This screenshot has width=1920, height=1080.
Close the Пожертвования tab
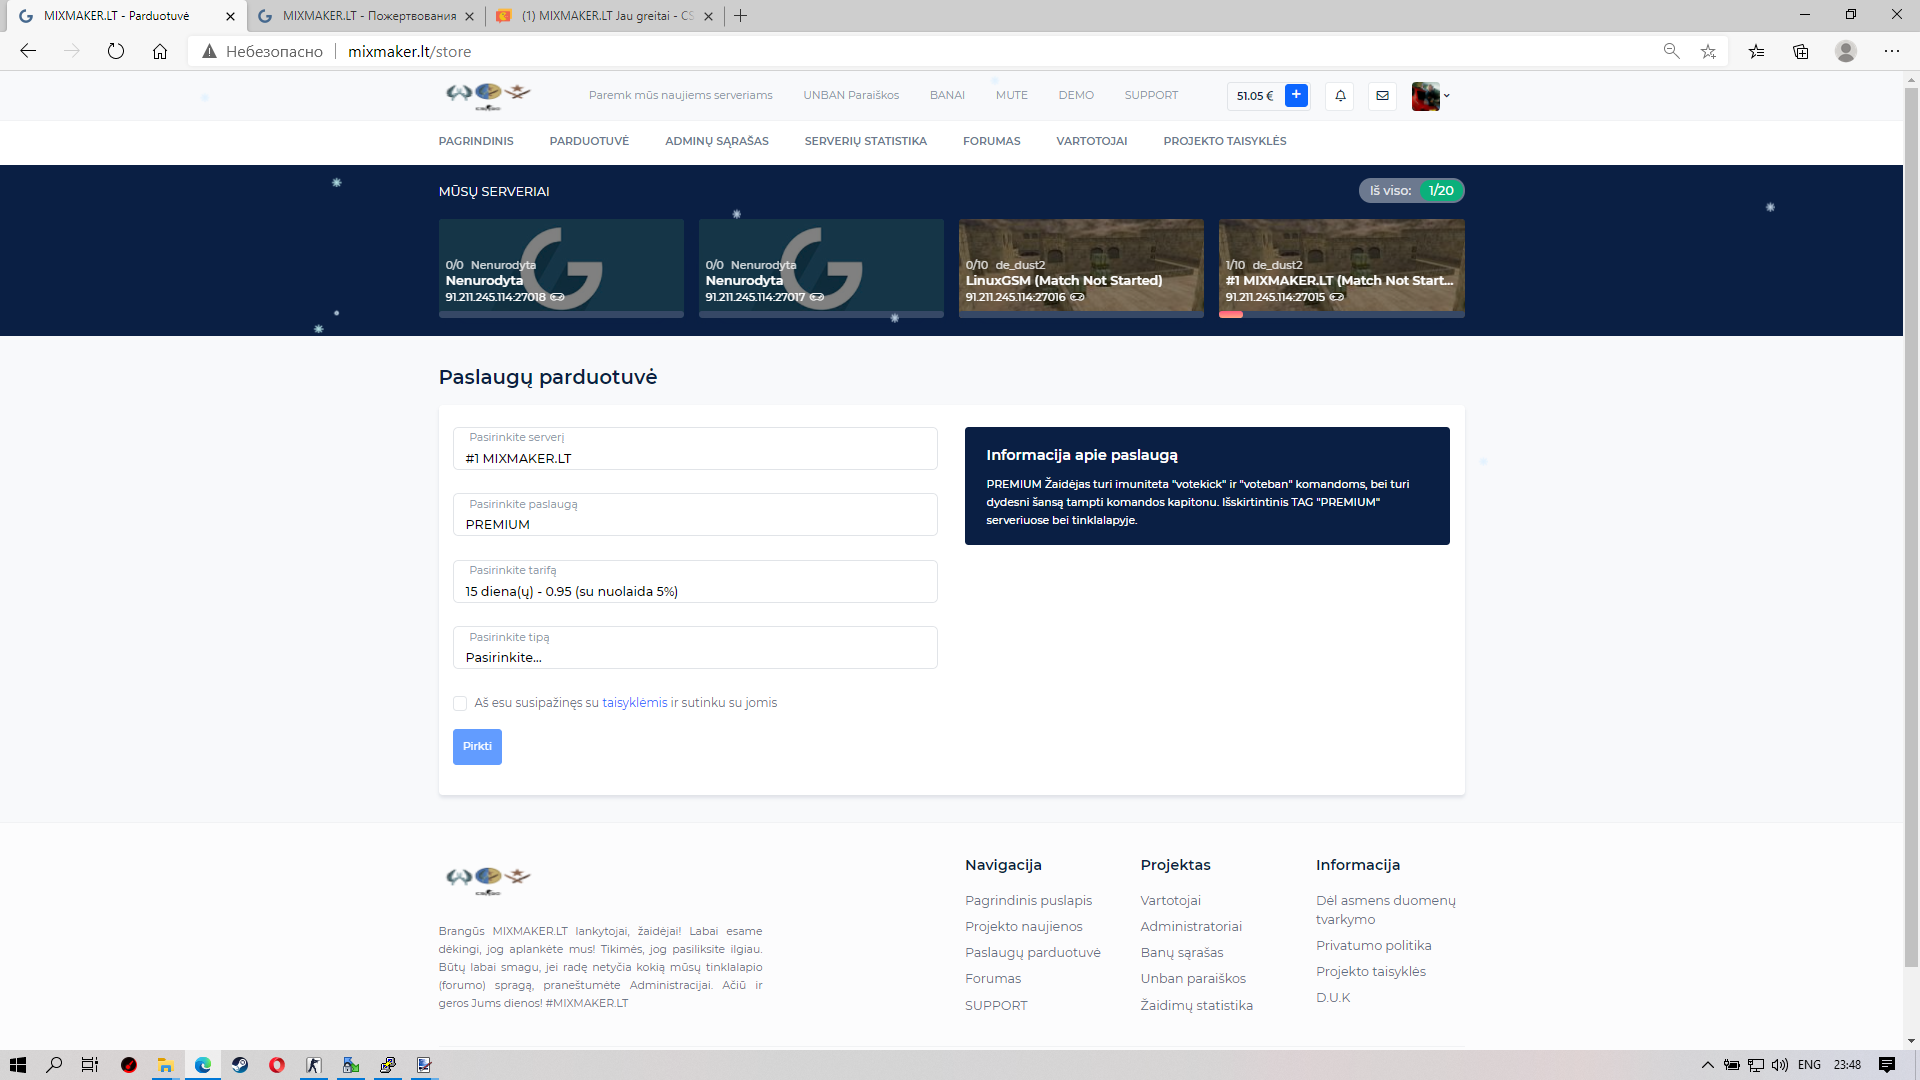(x=470, y=16)
